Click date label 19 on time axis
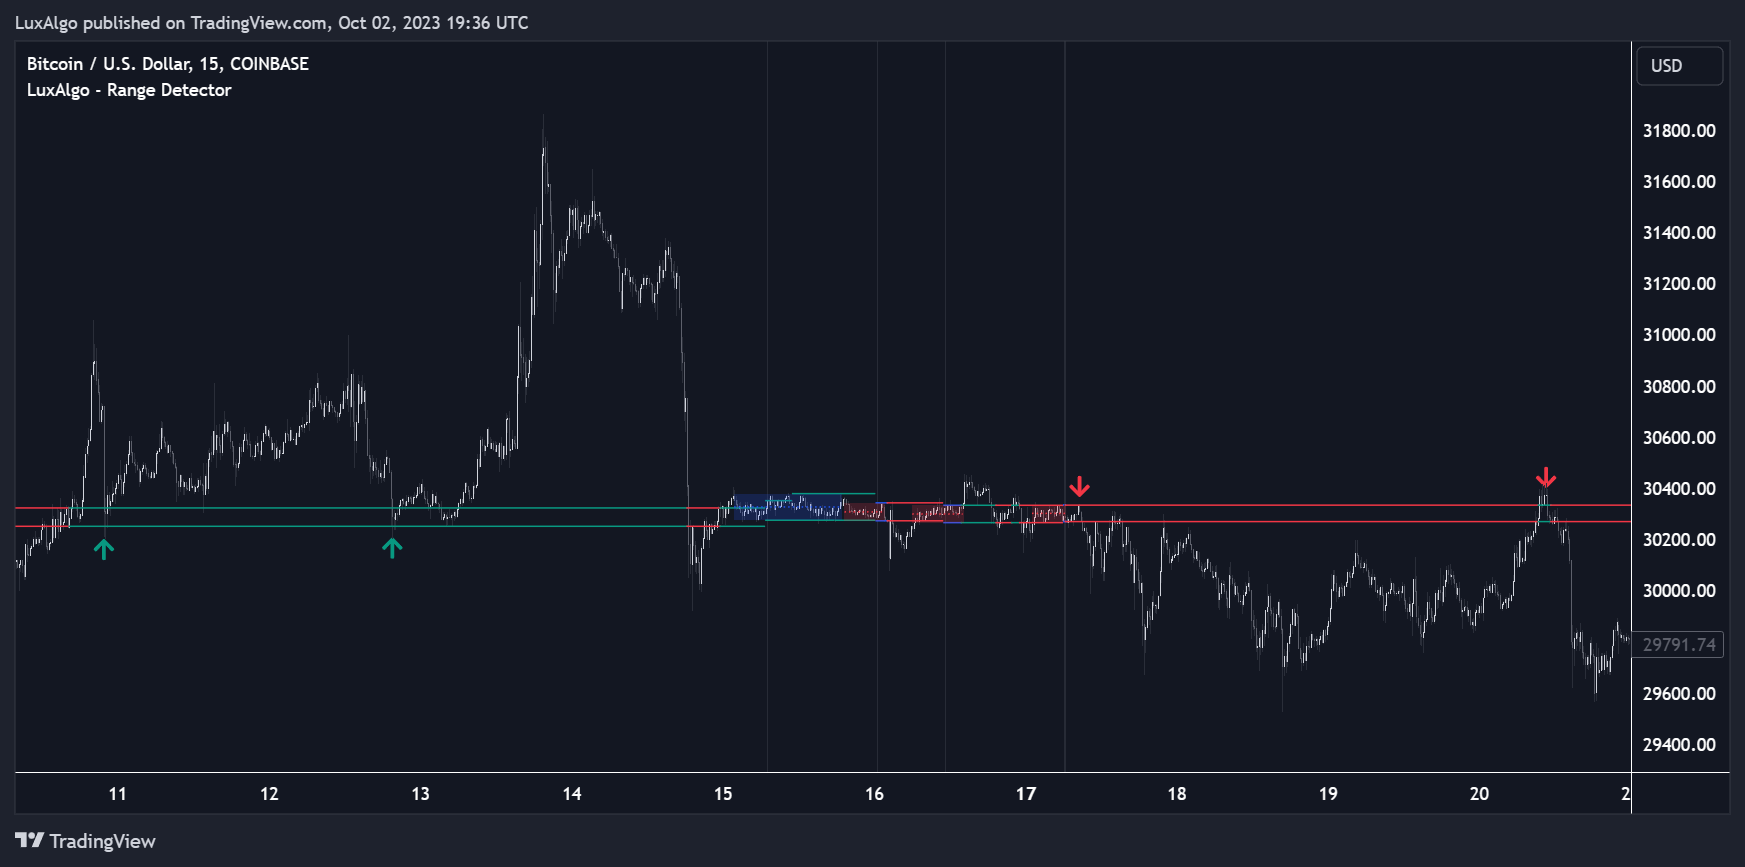The height and width of the screenshot is (867, 1745). tap(1328, 794)
